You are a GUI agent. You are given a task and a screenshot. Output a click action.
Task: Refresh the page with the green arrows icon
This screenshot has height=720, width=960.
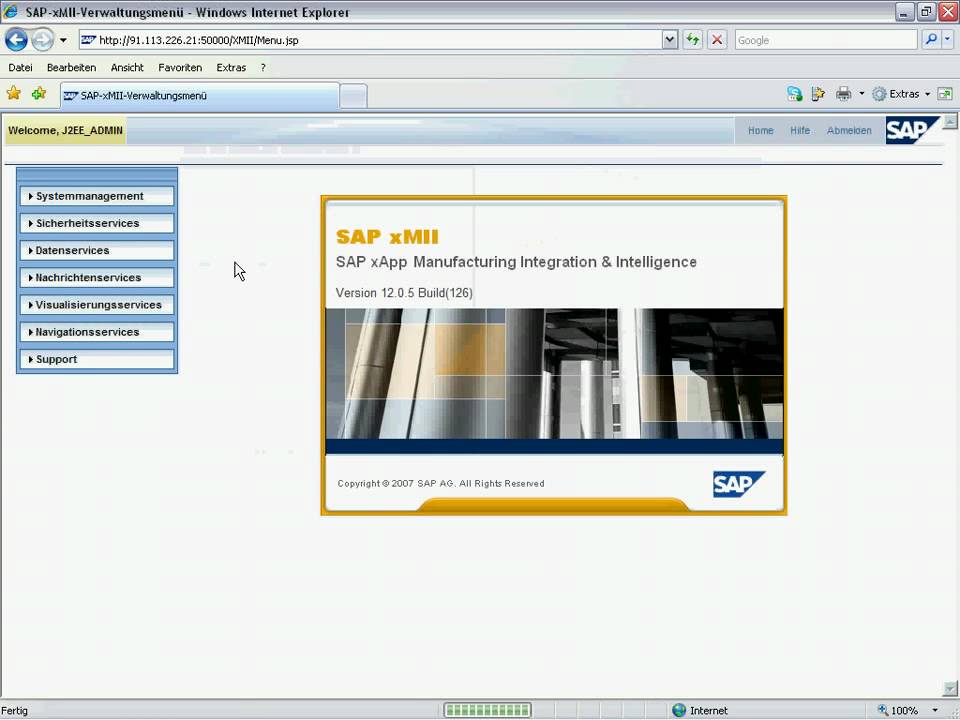693,40
